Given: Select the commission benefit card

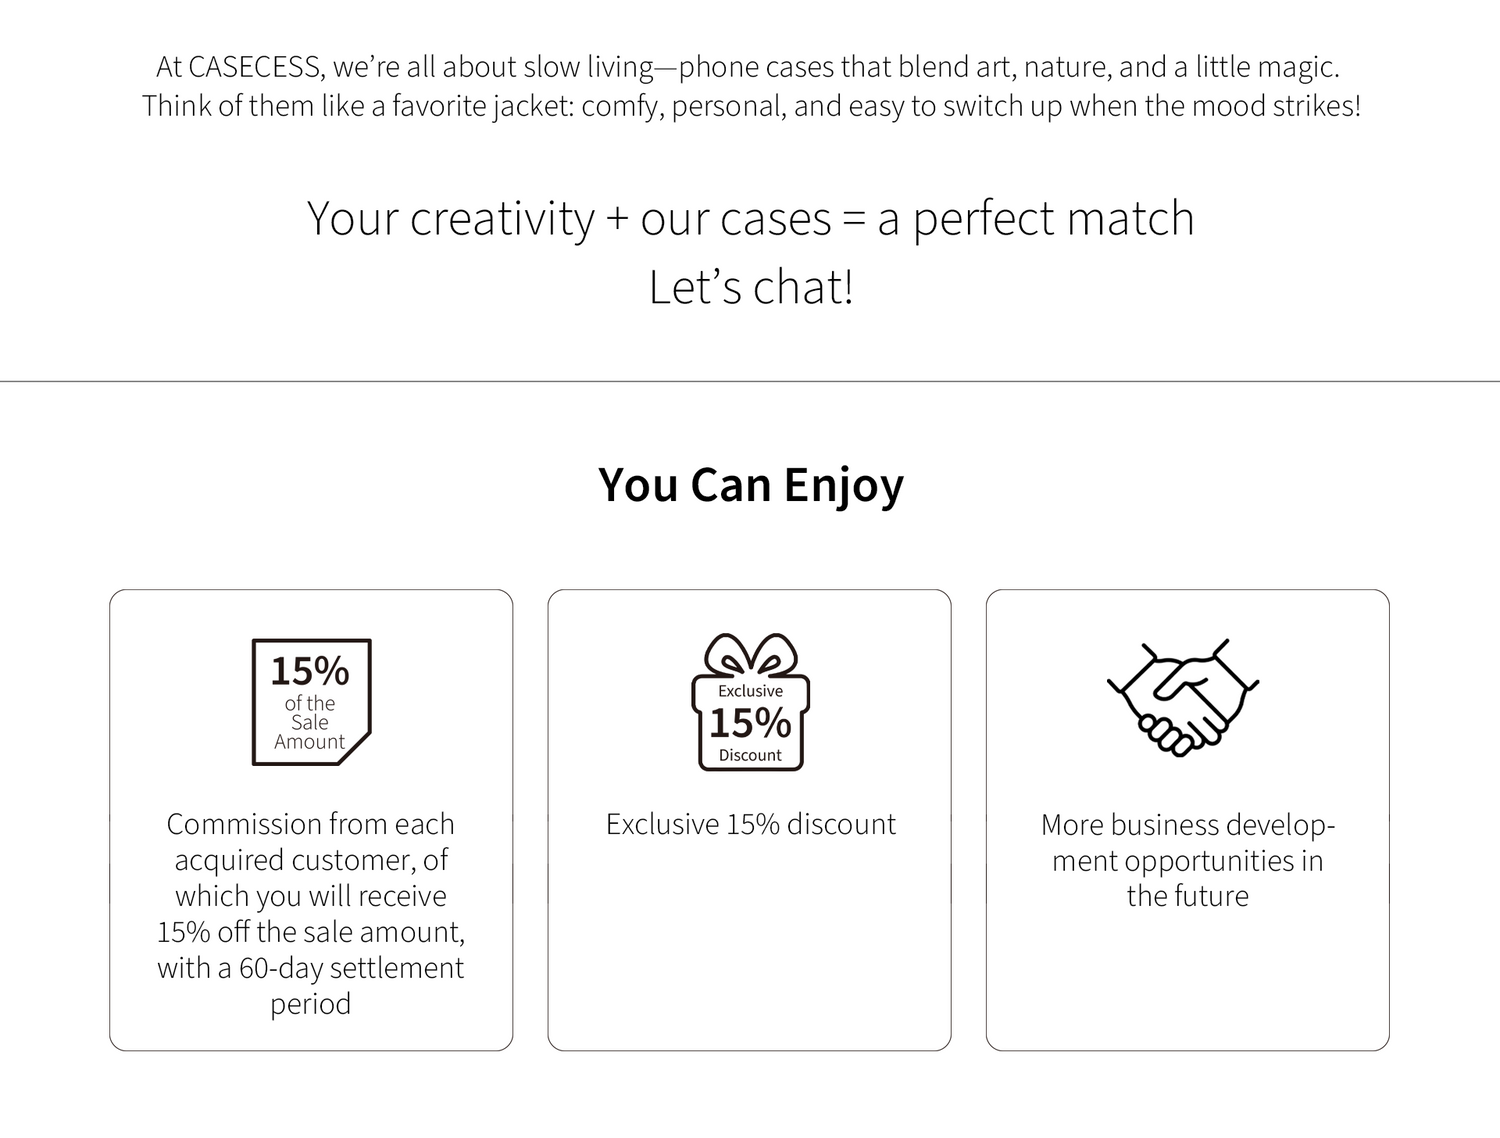Looking at the screenshot, I should point(311,820).
